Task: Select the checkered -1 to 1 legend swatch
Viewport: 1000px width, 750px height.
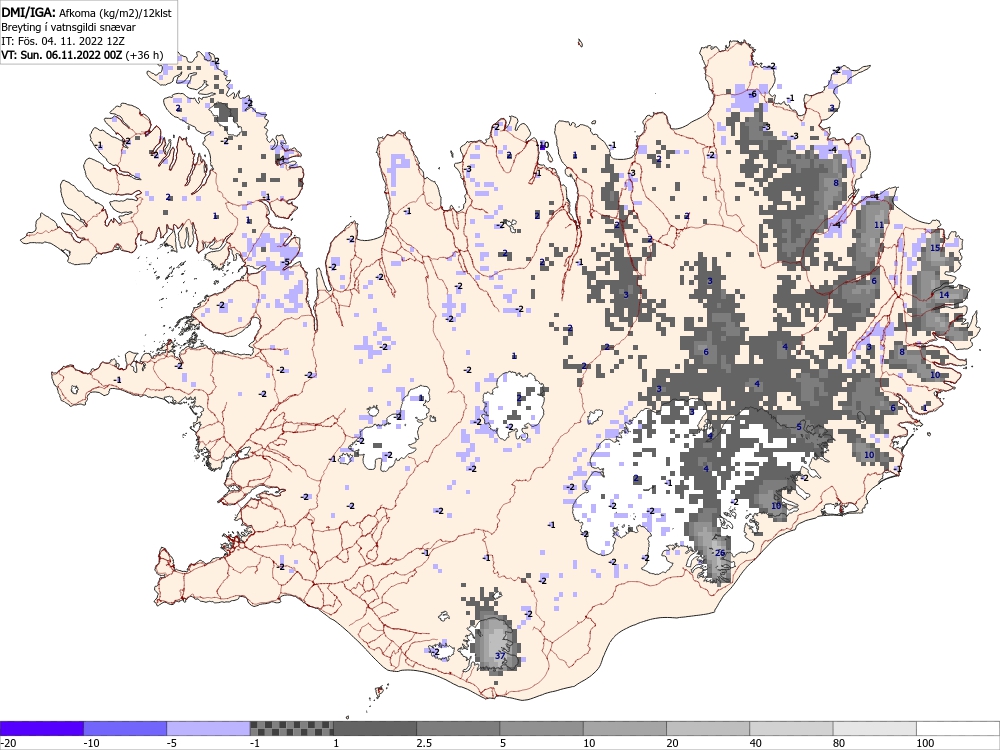Action: (291, 728)
